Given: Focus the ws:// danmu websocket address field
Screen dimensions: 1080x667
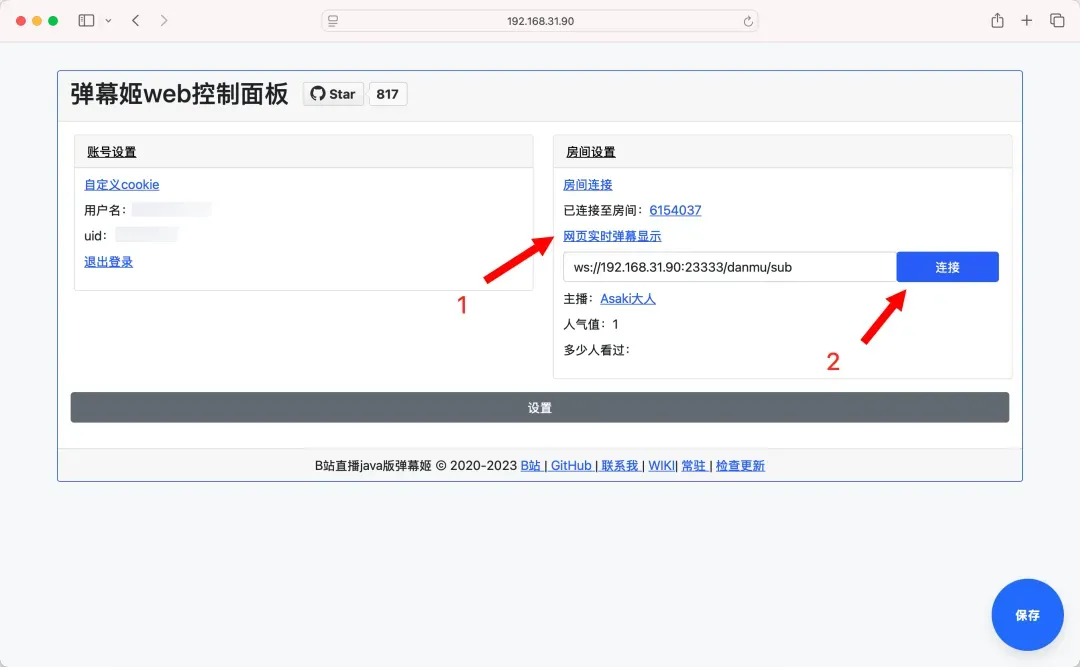Looking at the screenshot, I should [x=729, y=267].
